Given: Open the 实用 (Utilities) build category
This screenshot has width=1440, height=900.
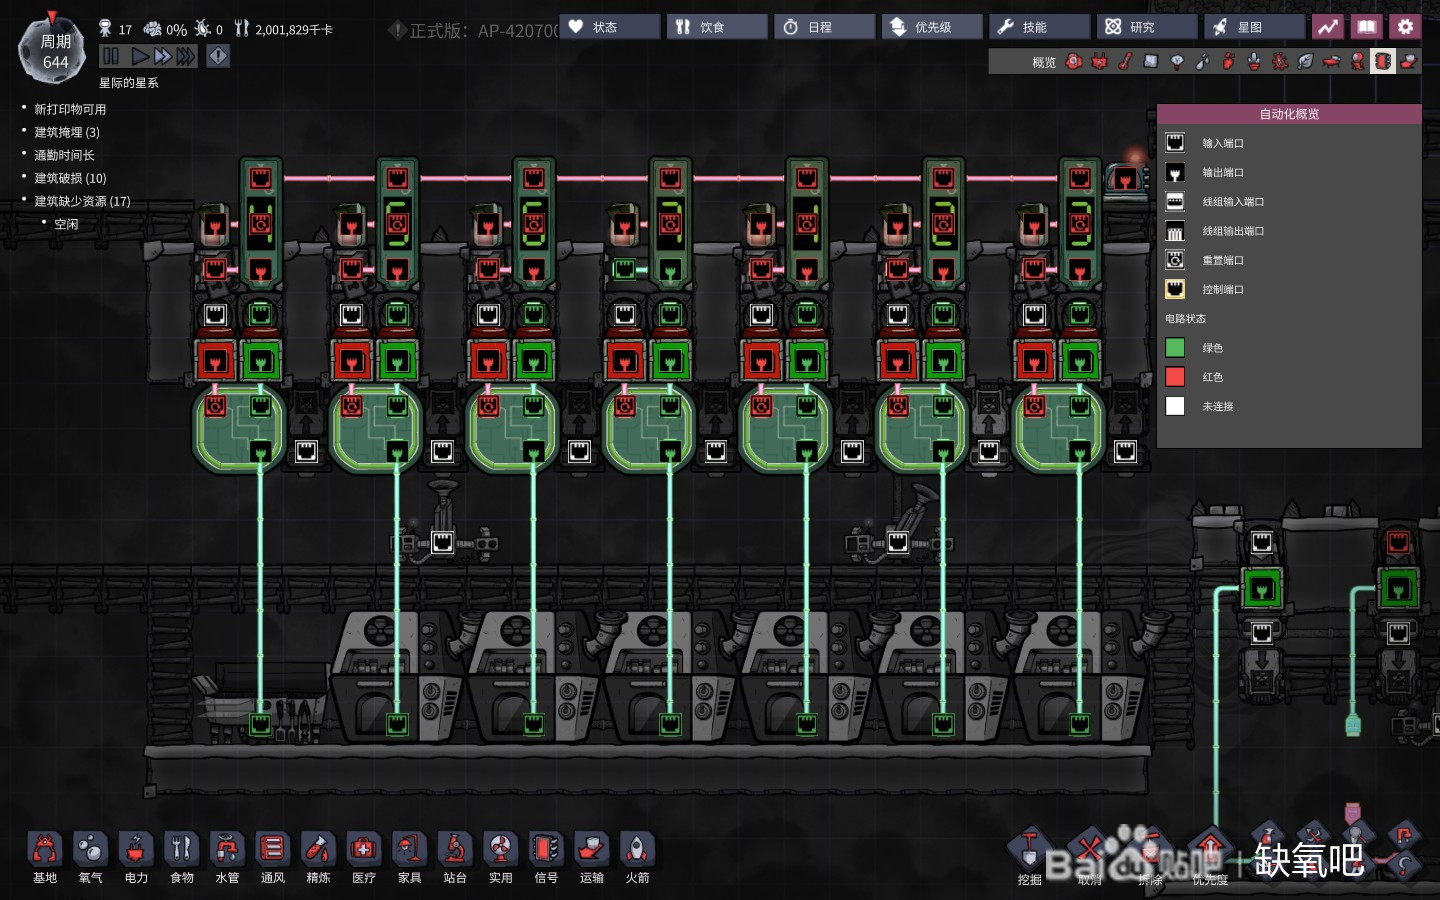Looking at the screenshot, I should (x=500, y=857).
